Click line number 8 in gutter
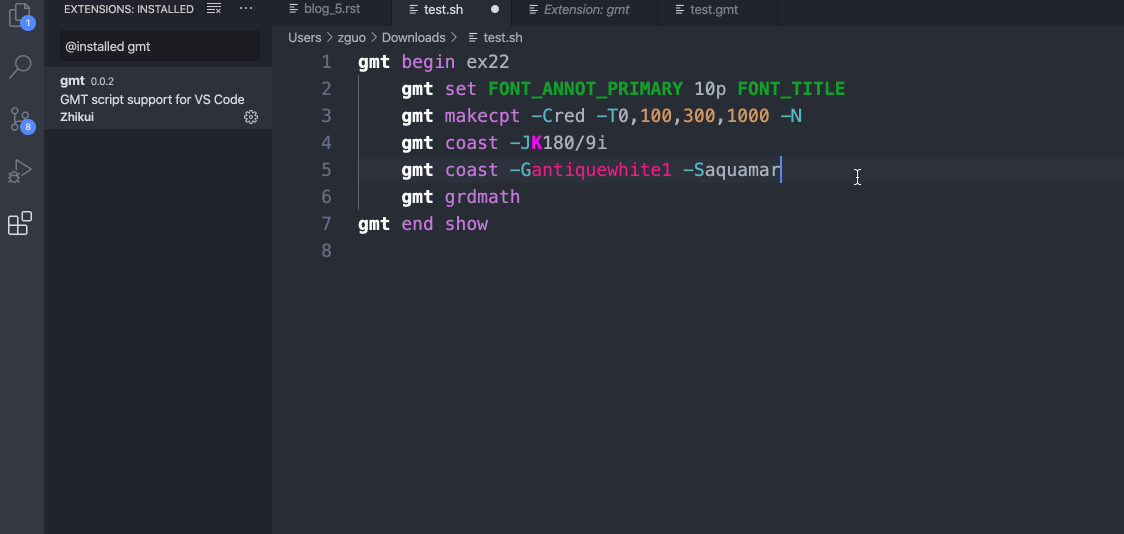The height and width of the screenshot is (534, 1124). pos(327,250)
